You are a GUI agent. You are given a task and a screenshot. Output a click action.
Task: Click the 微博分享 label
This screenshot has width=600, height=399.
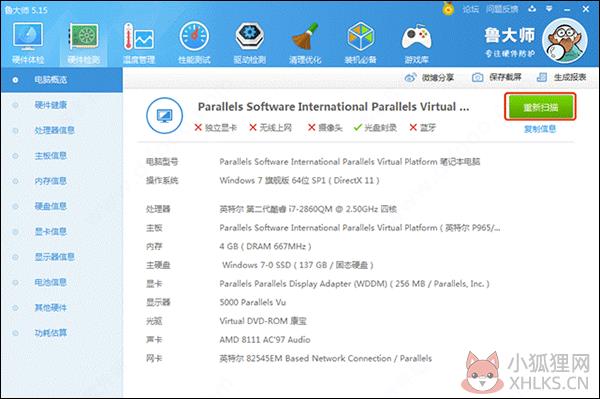pos(438,78)
